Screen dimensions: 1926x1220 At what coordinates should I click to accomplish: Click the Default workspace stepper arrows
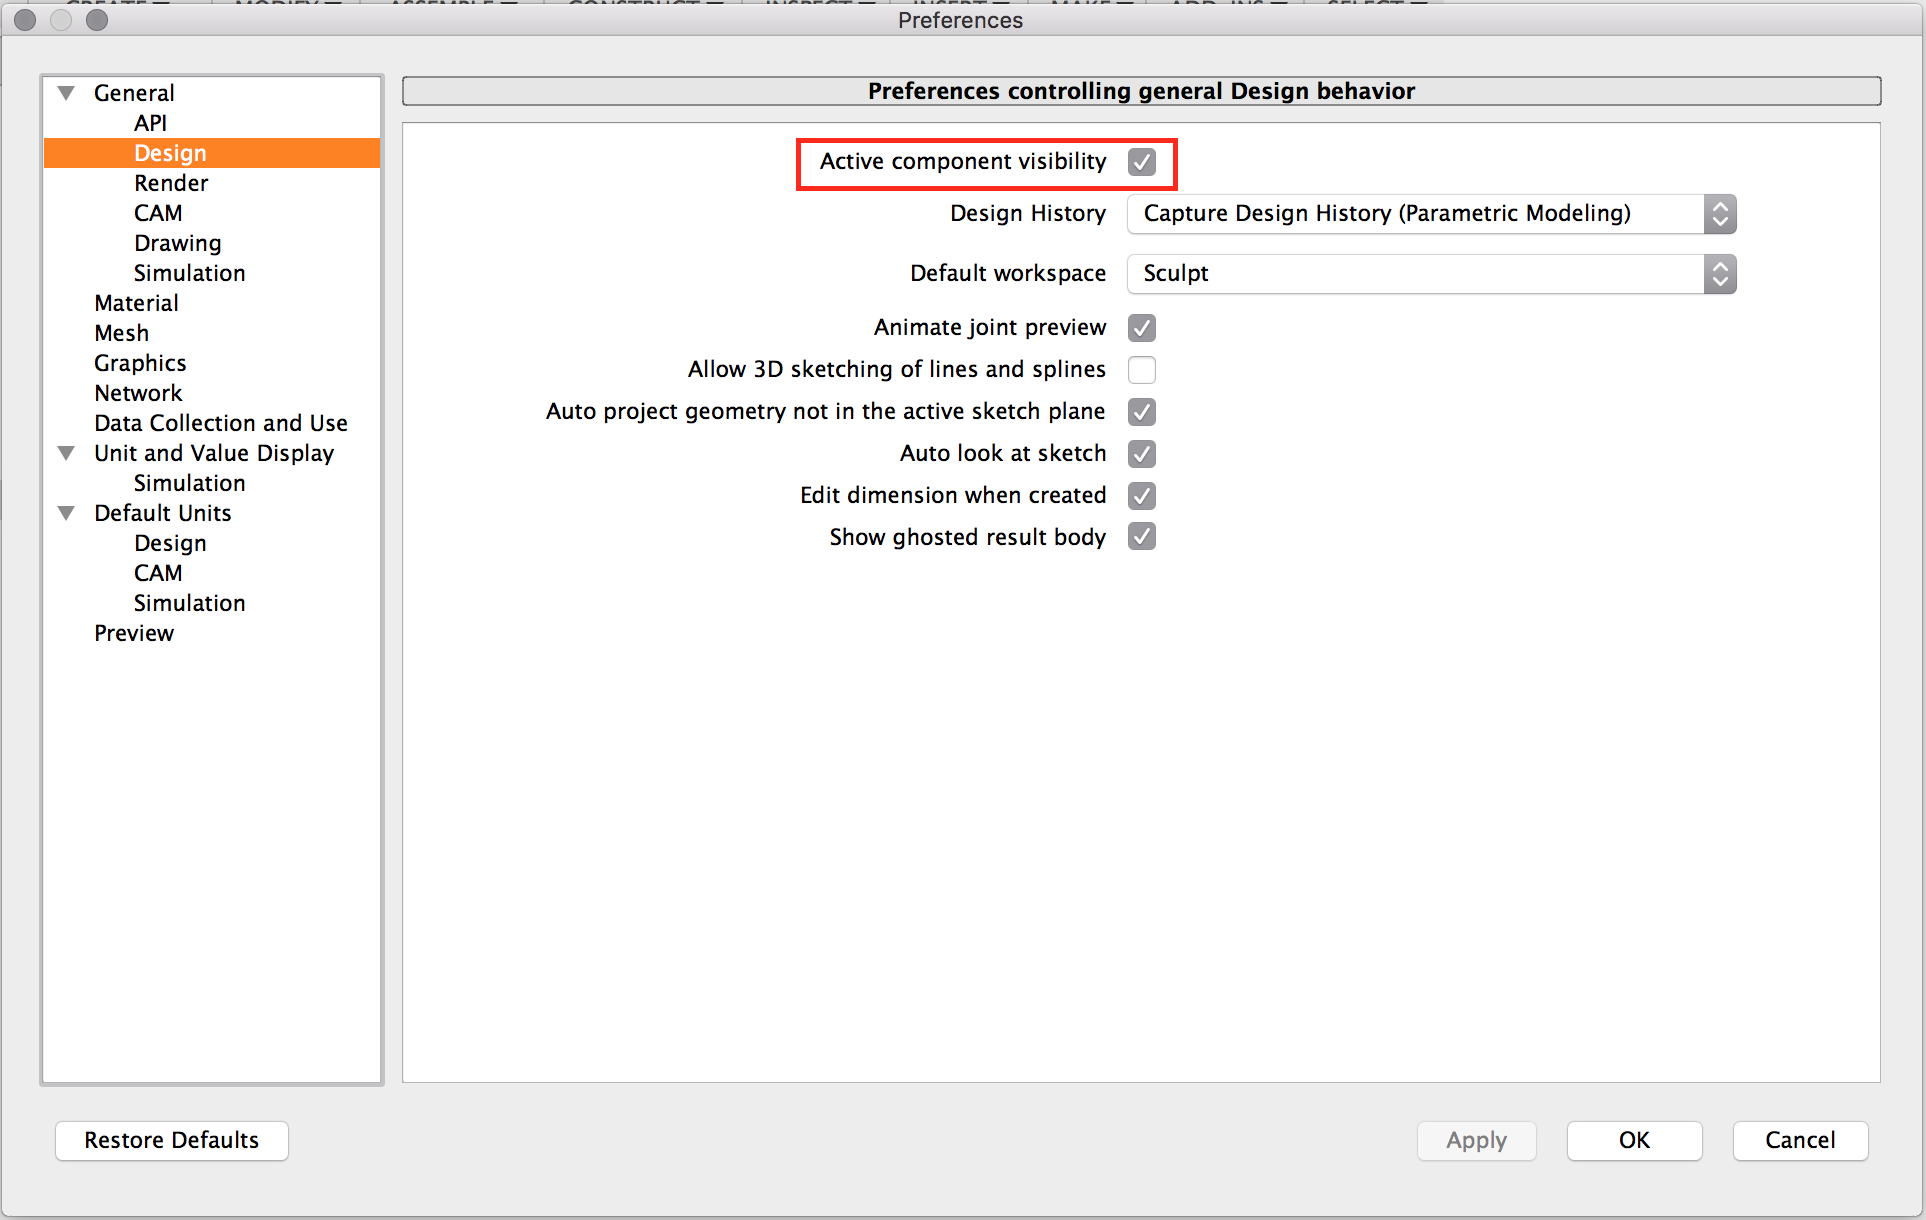pyautogui.click(x=1719, y=274)
